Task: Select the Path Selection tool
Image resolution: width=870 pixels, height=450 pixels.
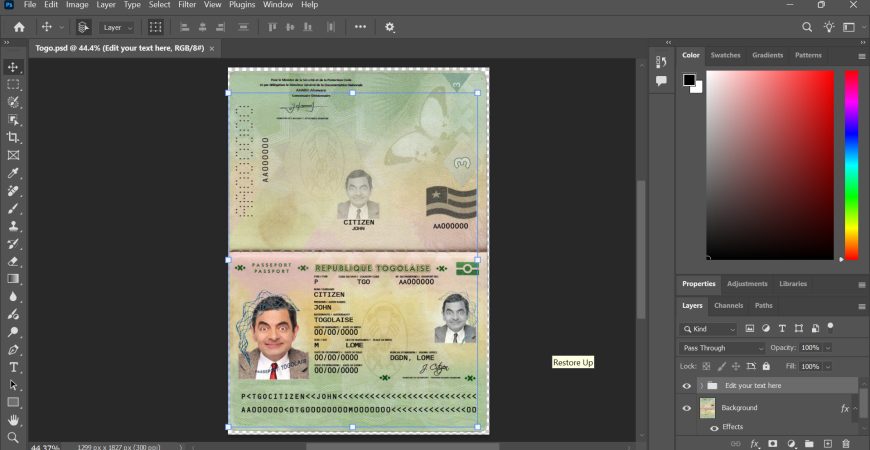Action: (13, 385)
